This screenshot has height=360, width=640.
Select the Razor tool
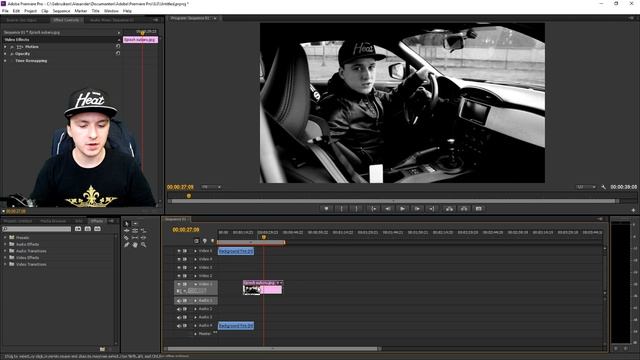127,238
